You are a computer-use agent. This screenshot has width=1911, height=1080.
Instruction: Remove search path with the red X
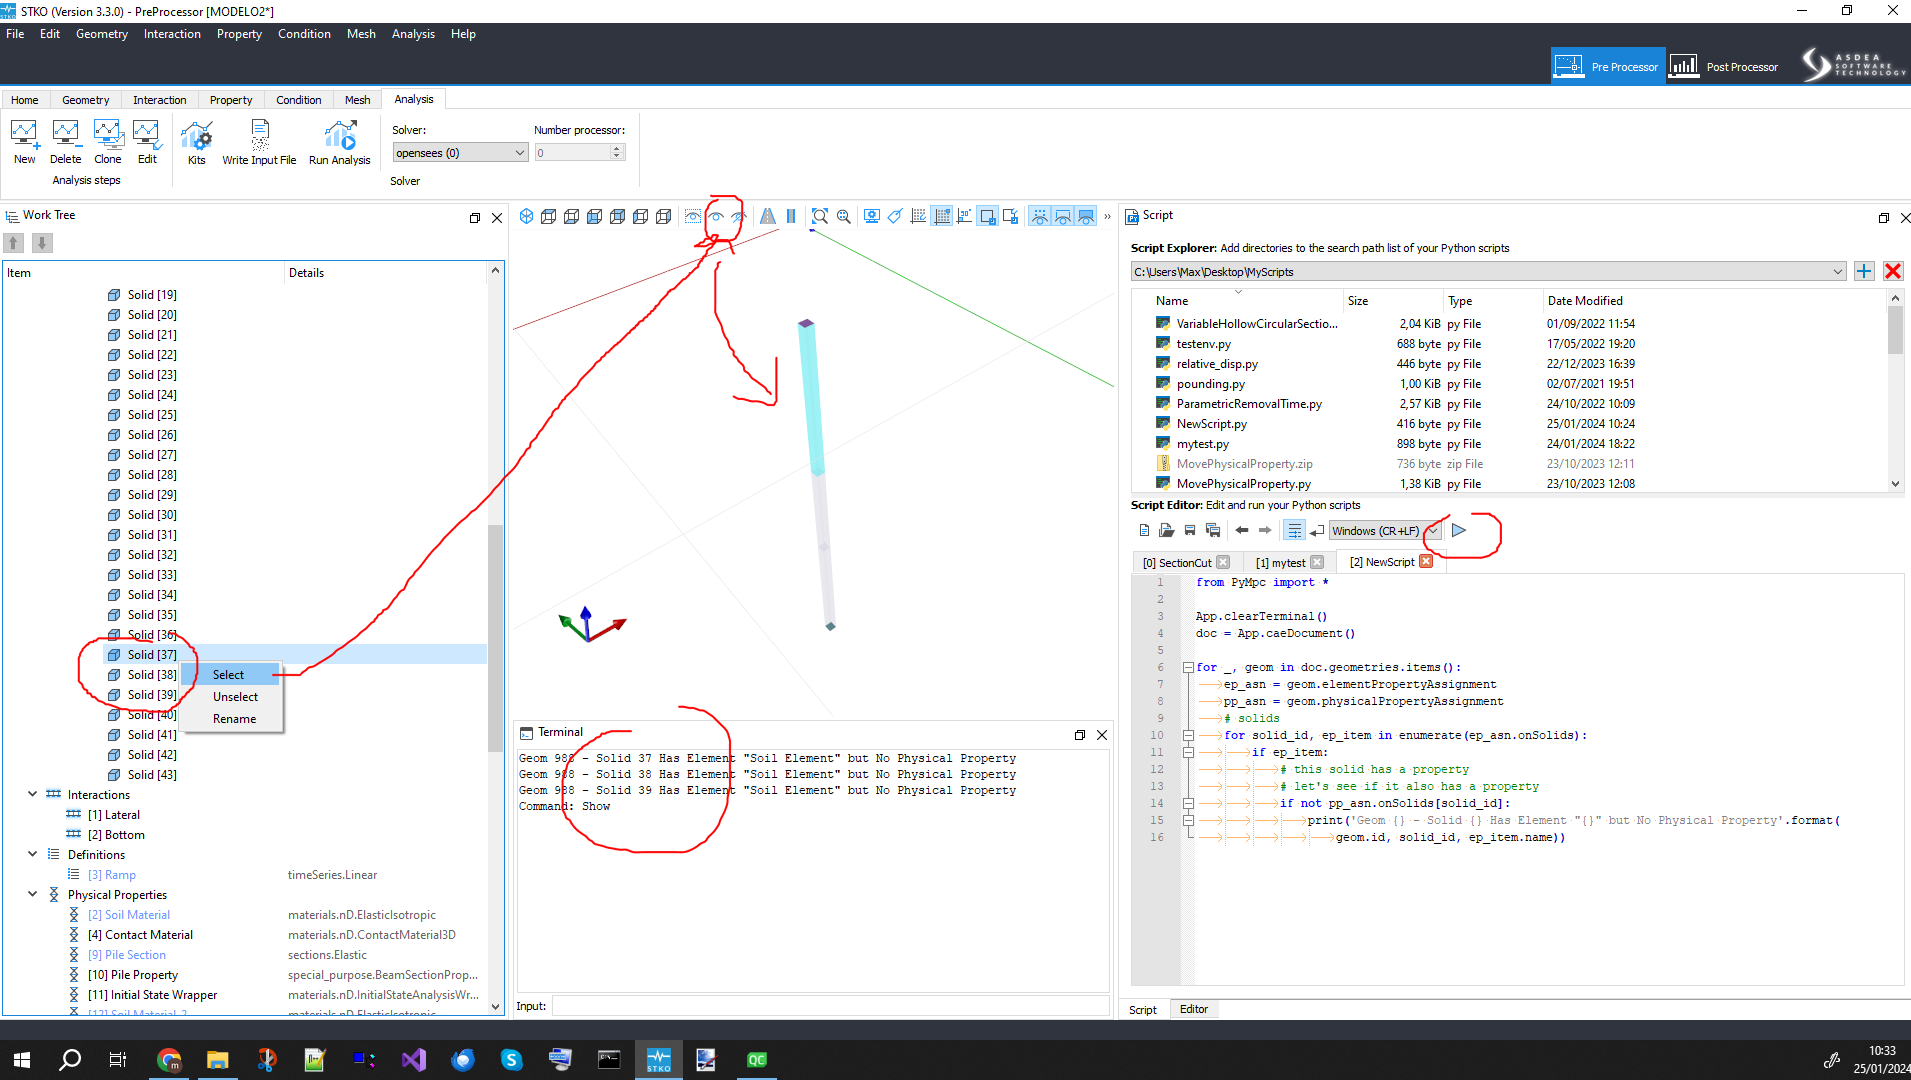[1893, 271]
